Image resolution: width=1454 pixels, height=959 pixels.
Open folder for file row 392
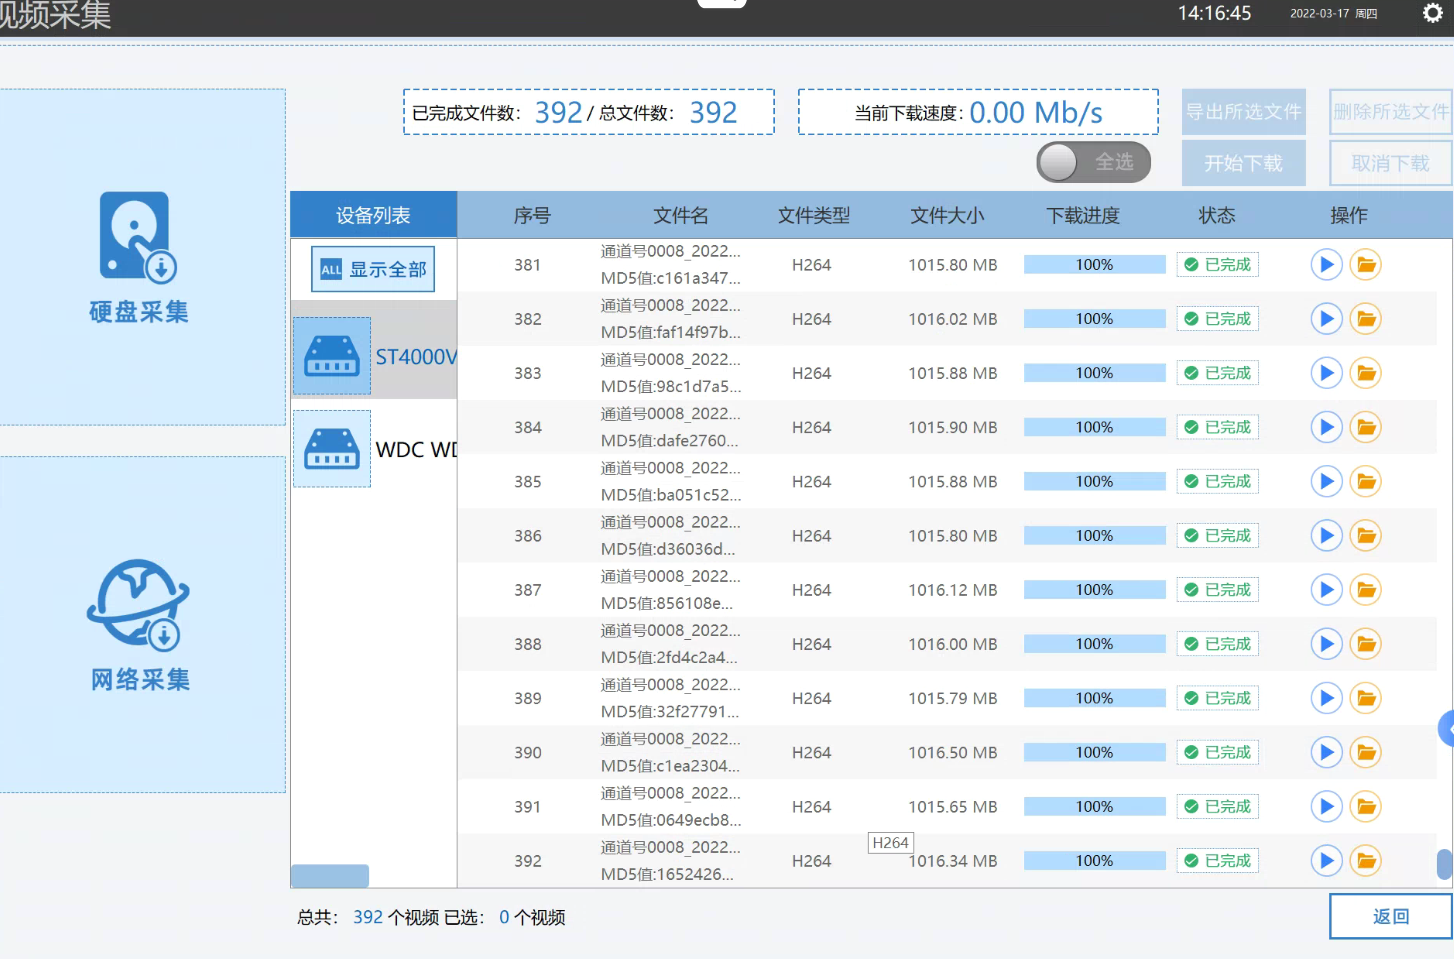pos(1366,860)
